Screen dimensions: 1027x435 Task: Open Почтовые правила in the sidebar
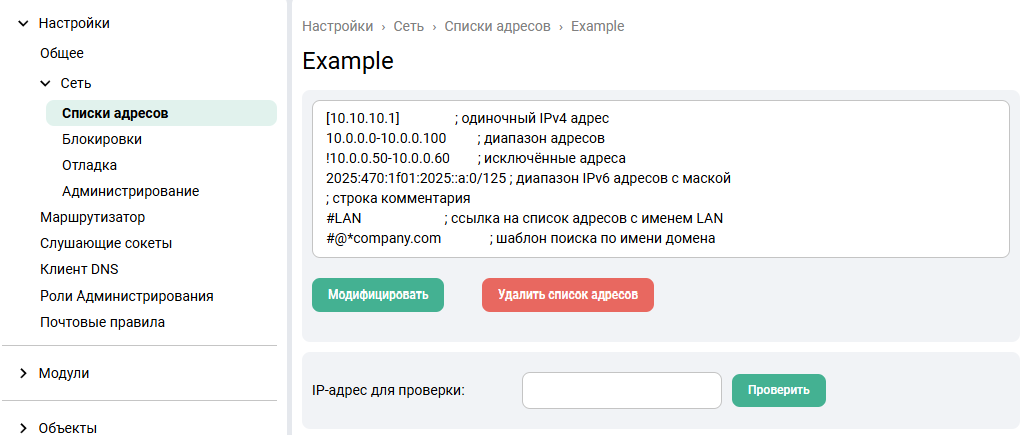pos(102,322)
